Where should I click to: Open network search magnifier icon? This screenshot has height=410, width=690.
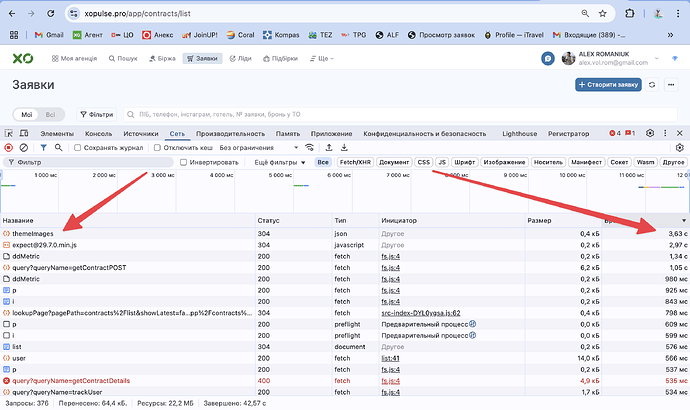click(x=59, y=148)
